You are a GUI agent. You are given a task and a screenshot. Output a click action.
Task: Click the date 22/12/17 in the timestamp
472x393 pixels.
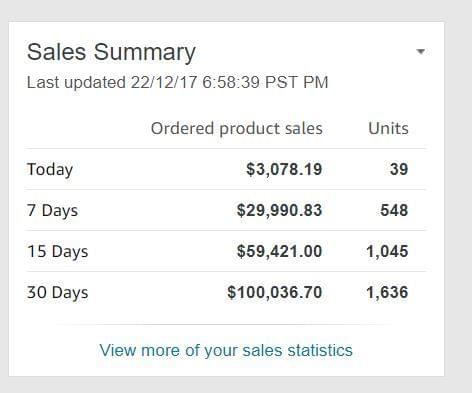pos(163,82)
